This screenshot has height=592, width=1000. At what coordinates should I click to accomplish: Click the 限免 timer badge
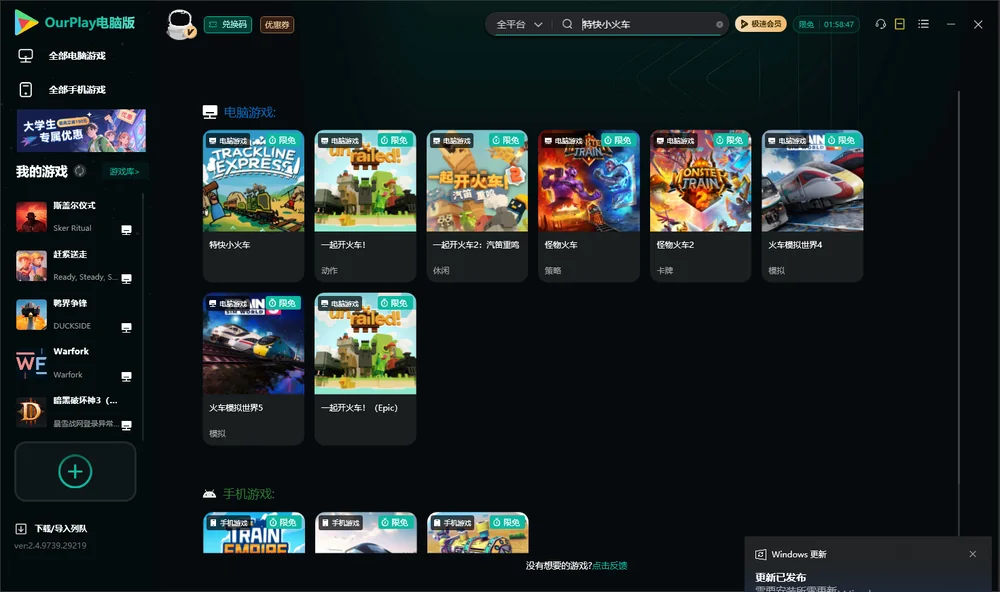pyautogui.click(x=826, y=24)
